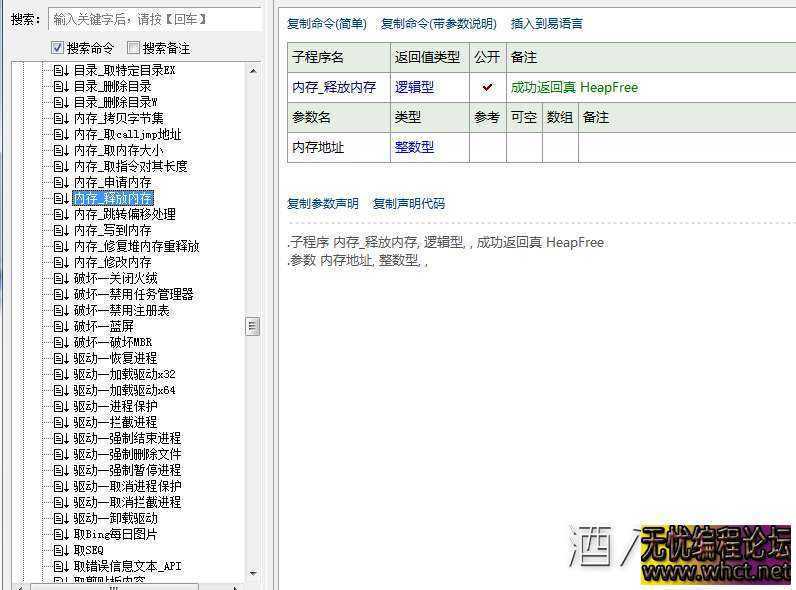This screenshot has width=796, height=590.
Task: Click 复制命令(带参数说明) link
Action: point(438,24)
